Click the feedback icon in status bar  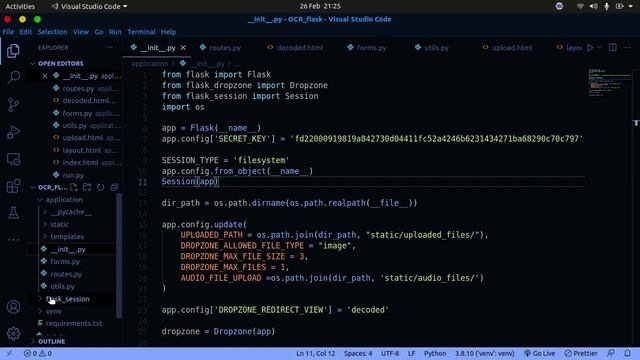click(611, 353)
